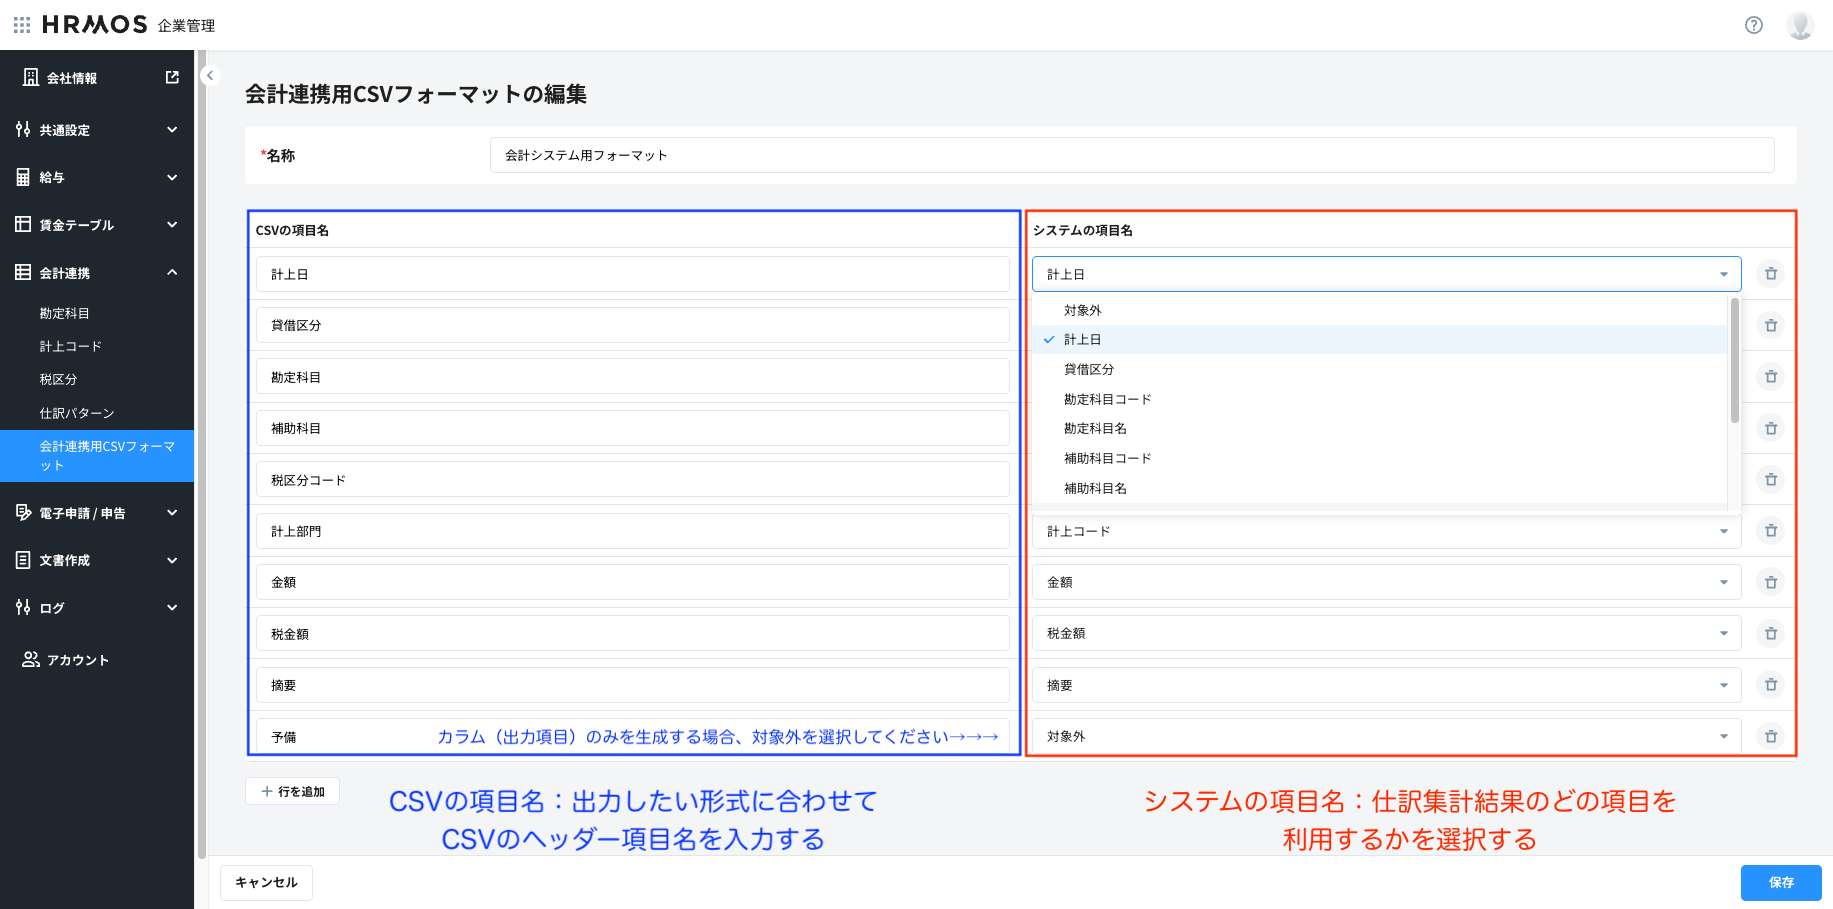Click the 給与 sidebar icon
The width and height of the screenshot is (1833, 909).
[x=23, y=177]
